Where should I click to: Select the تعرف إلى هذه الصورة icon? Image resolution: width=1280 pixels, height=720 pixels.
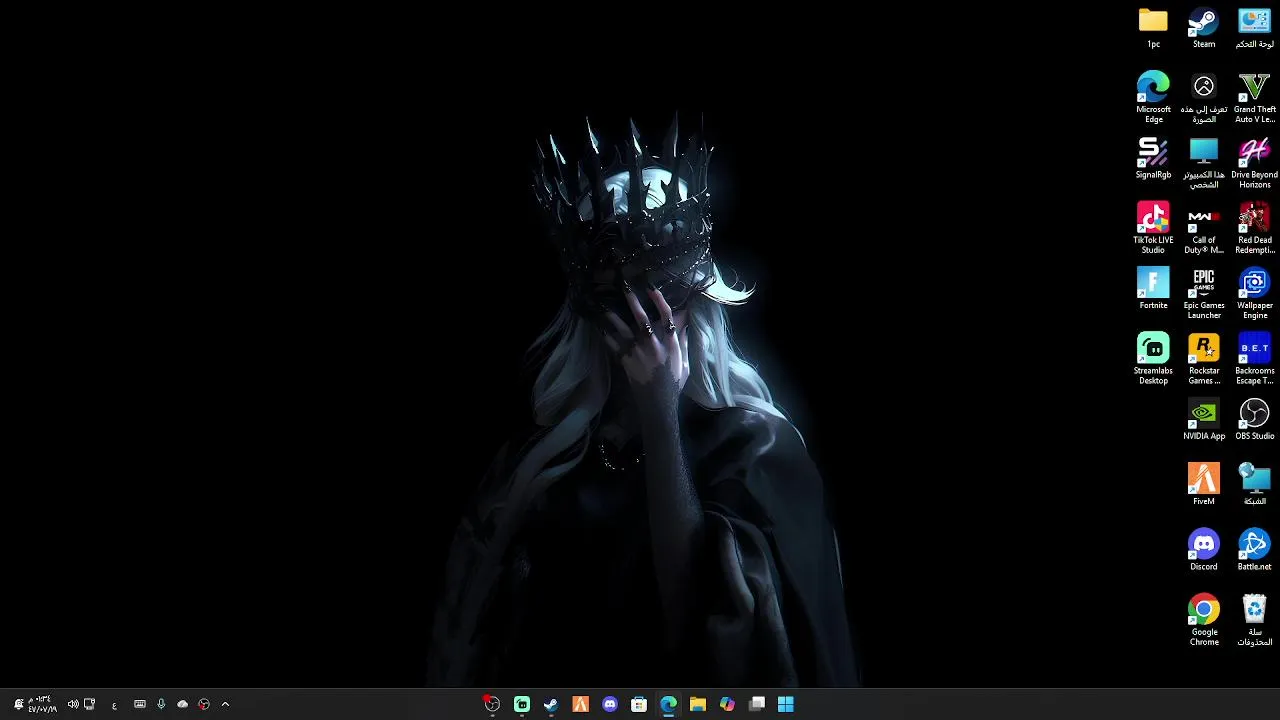(x=1204, y=97)
